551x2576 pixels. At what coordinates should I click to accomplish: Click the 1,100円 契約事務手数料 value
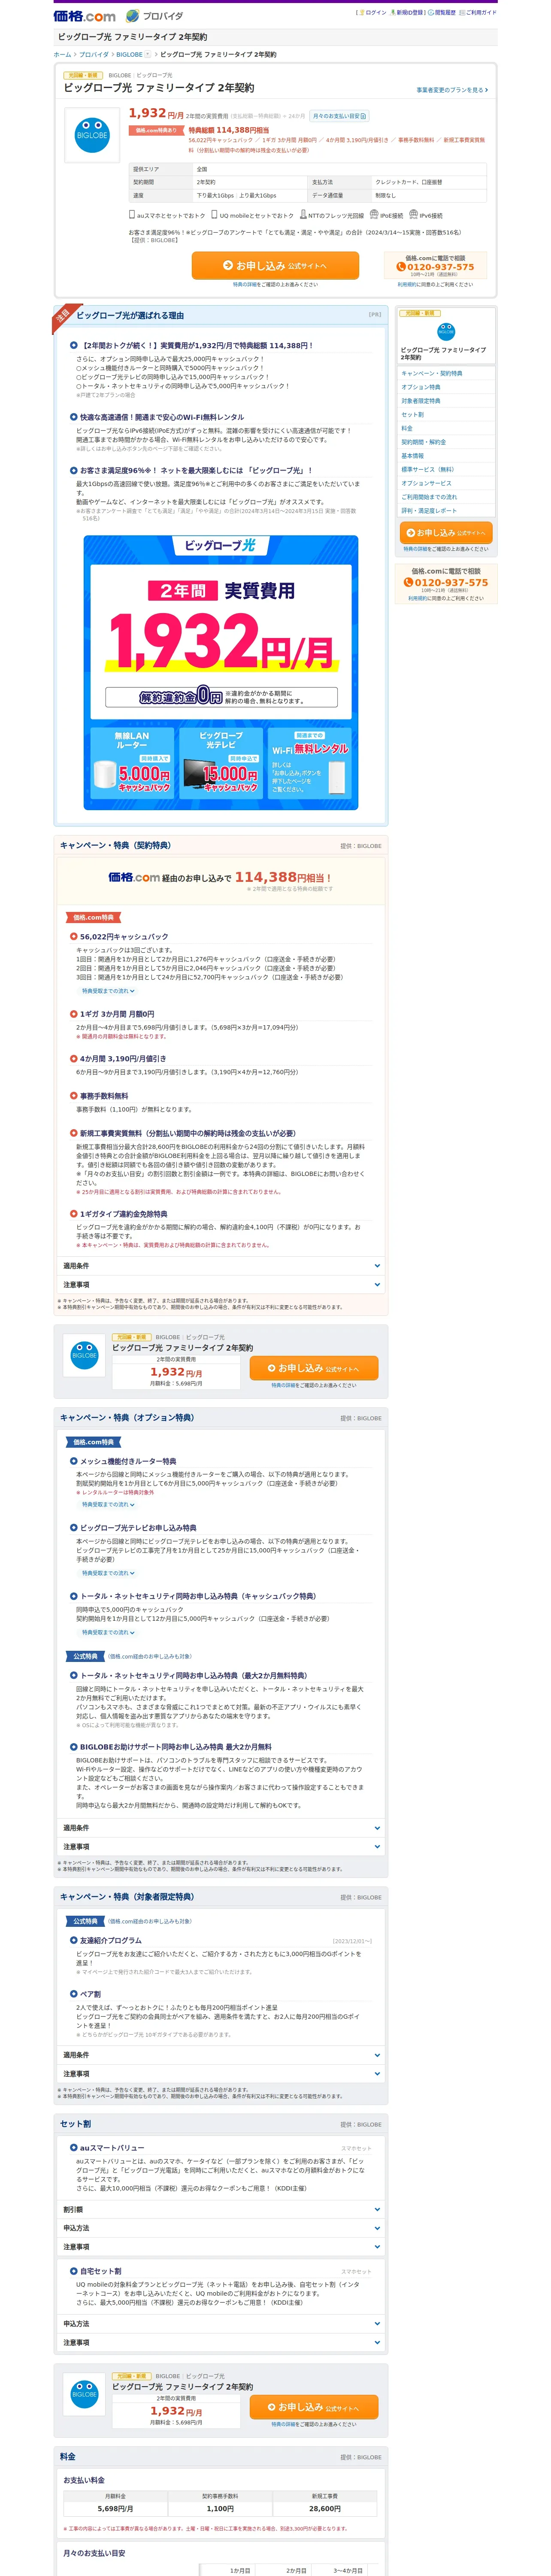point(220,2510)
